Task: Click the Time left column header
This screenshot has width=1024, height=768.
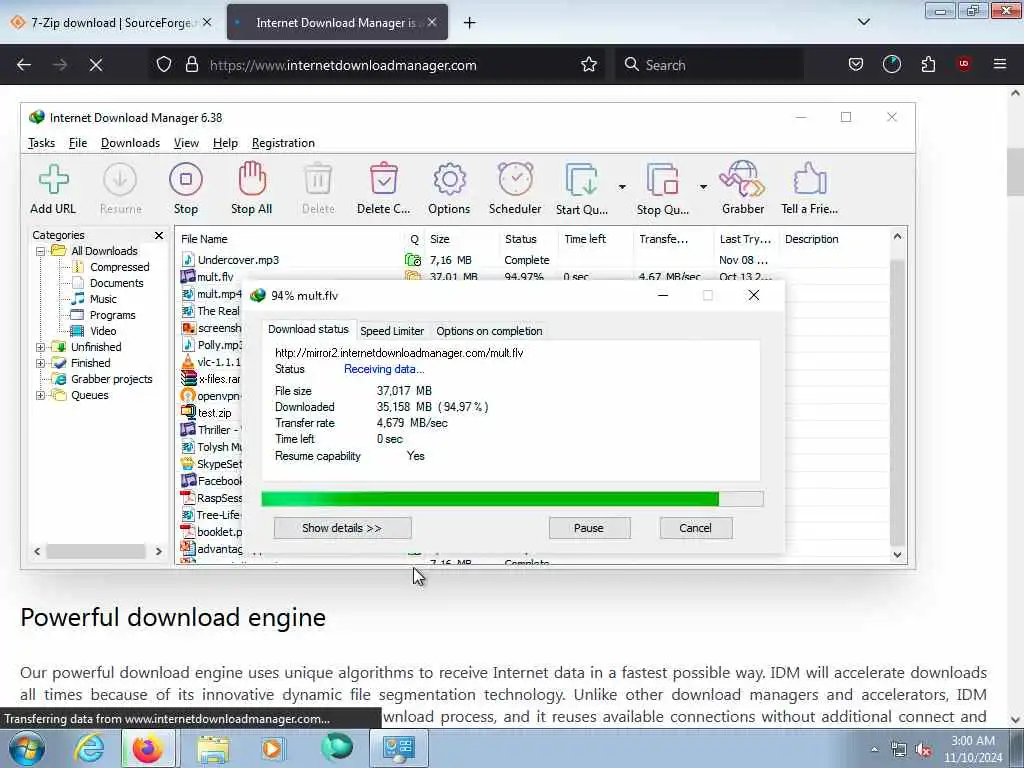Action: point(596,239)
